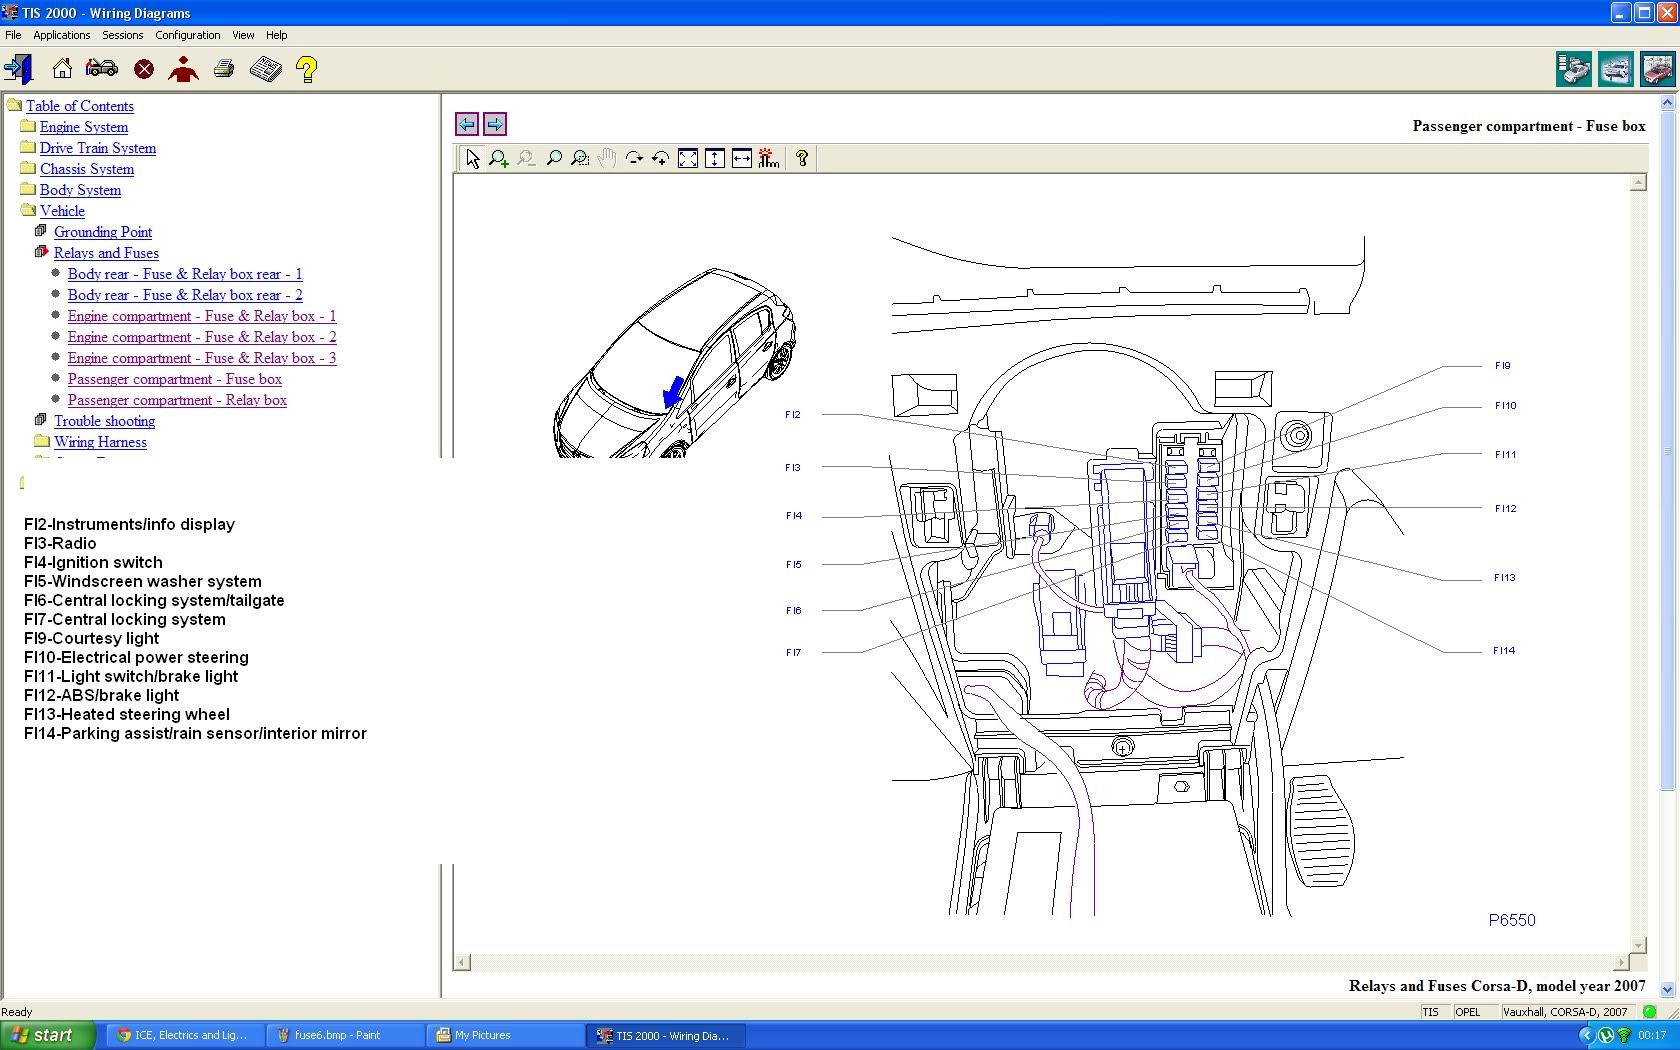
Task: Rotate diagram clockwise icon
Action: (x=634, y=158)
